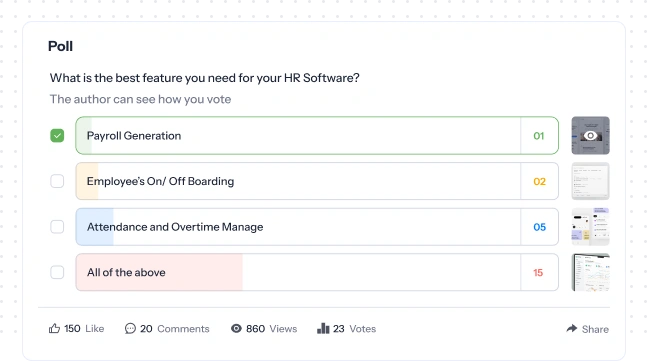
Task: Click 'The author can see how you vote'
Action: click(140, 99)
